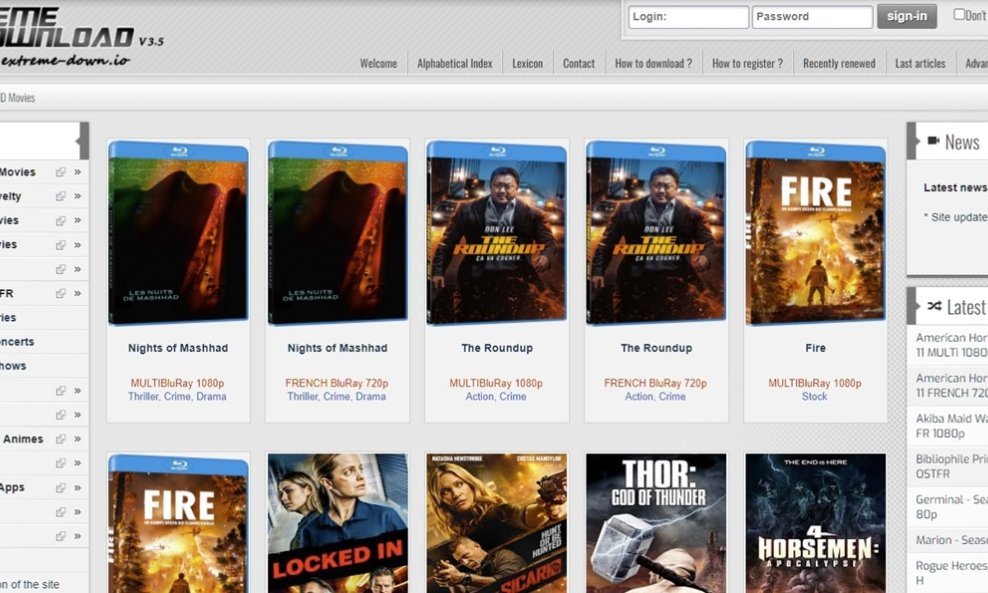Click Stock genre link under Fire
Viewport: 988px width, 593px height.
[x=815, y=396]
